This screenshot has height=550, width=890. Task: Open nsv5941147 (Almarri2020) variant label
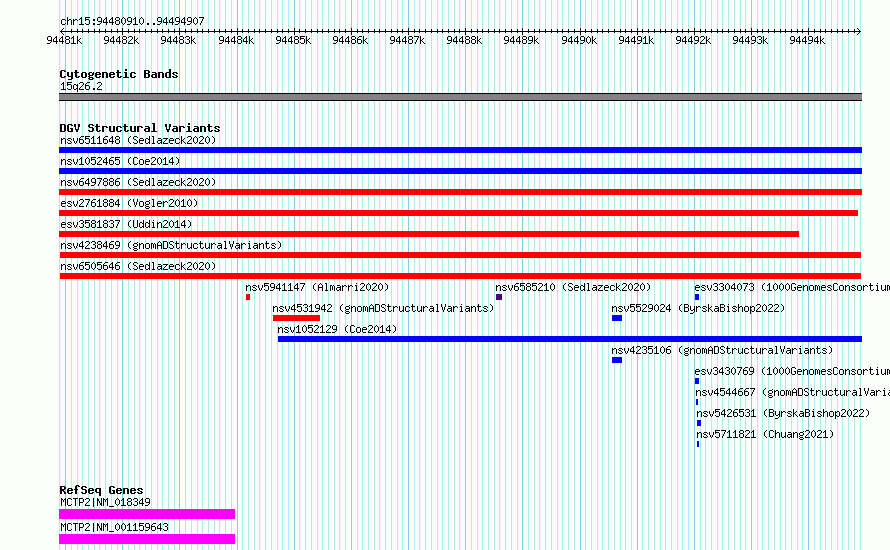pyautogui.click(x=317, y=287)
